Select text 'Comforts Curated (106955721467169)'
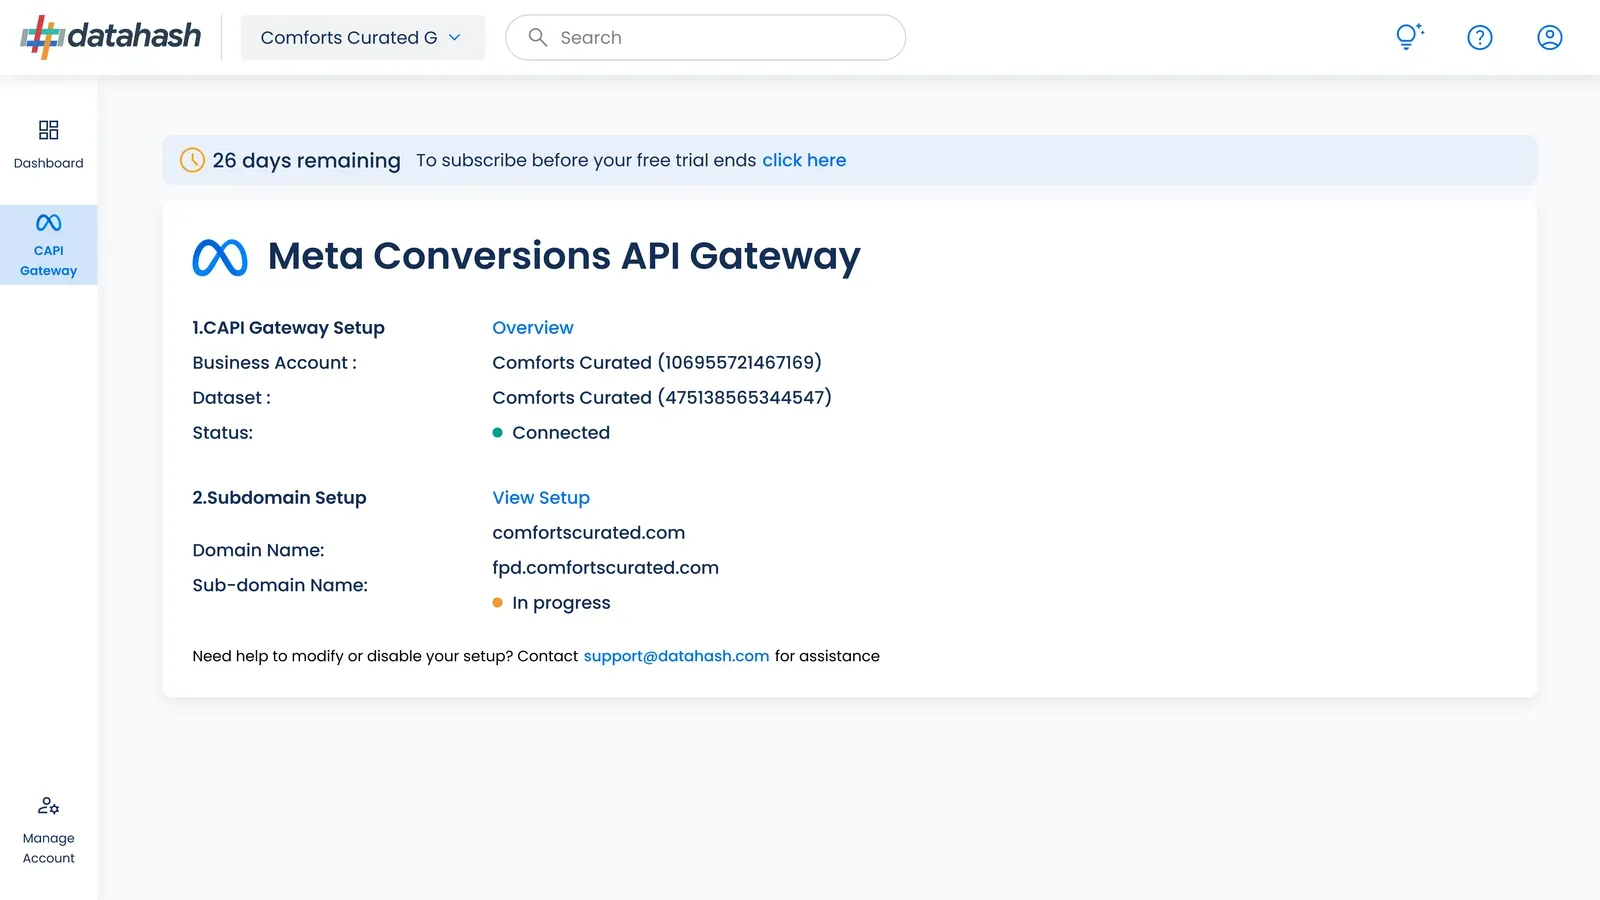 (657, 362)
